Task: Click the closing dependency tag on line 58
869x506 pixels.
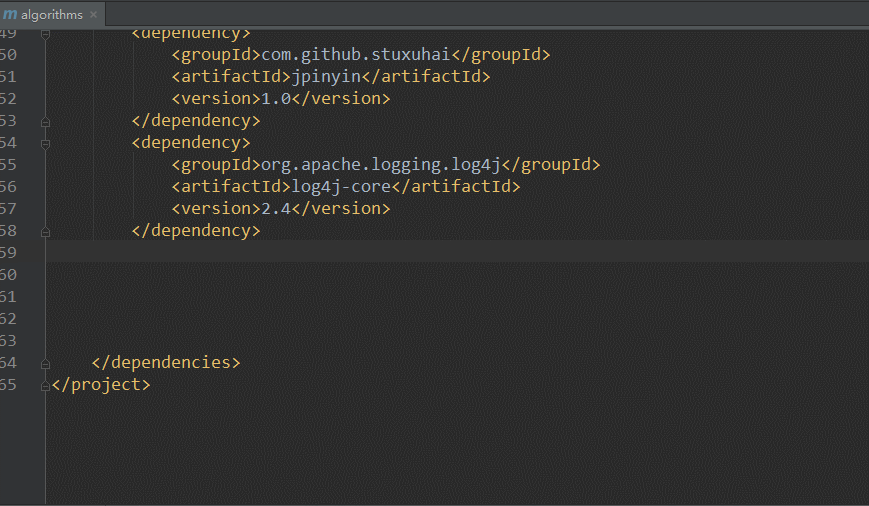Action: click(196, 231)
